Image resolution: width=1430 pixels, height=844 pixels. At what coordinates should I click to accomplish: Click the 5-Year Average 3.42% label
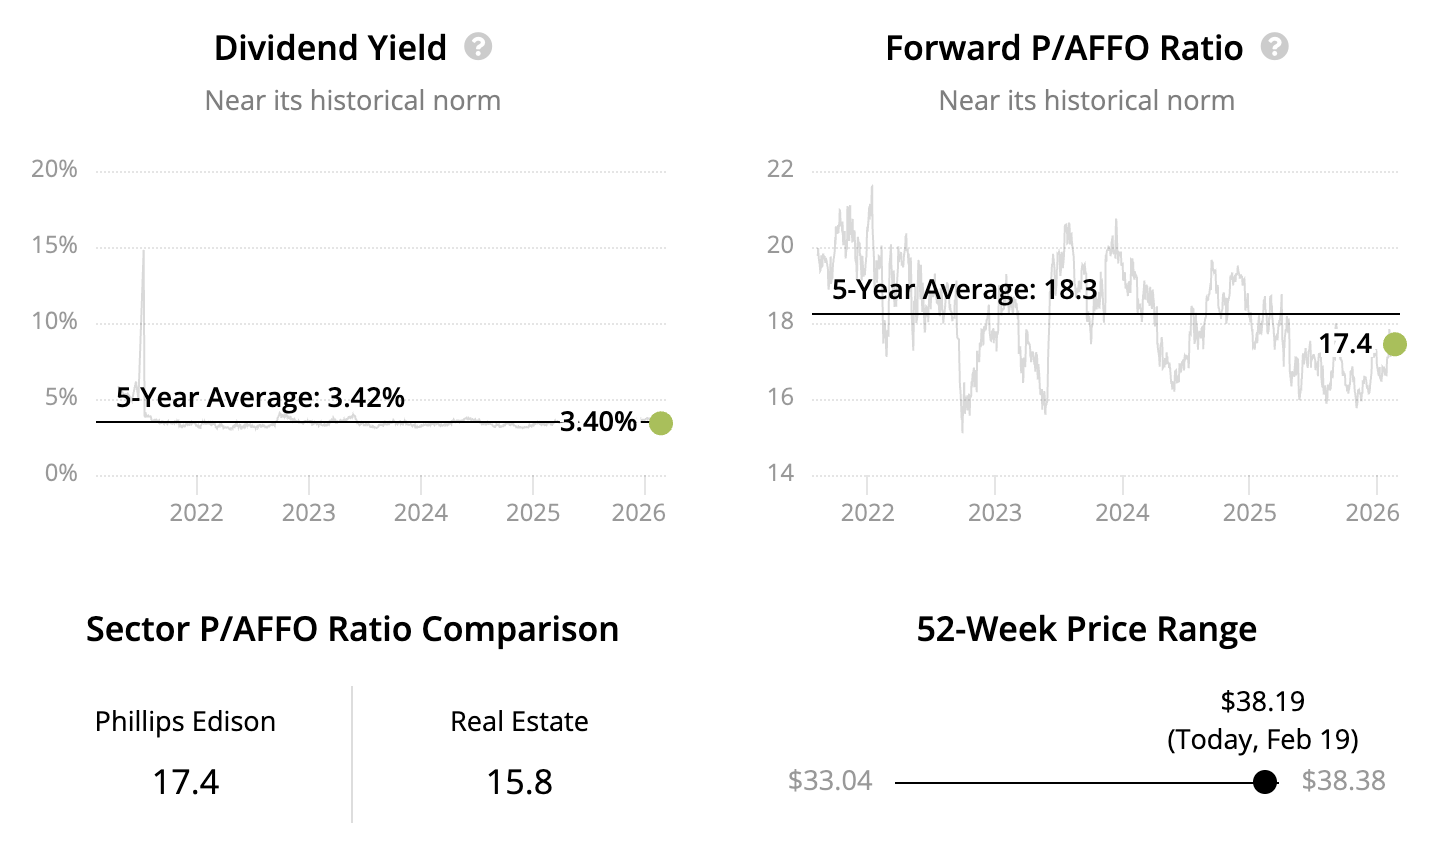tap(260, 398)
